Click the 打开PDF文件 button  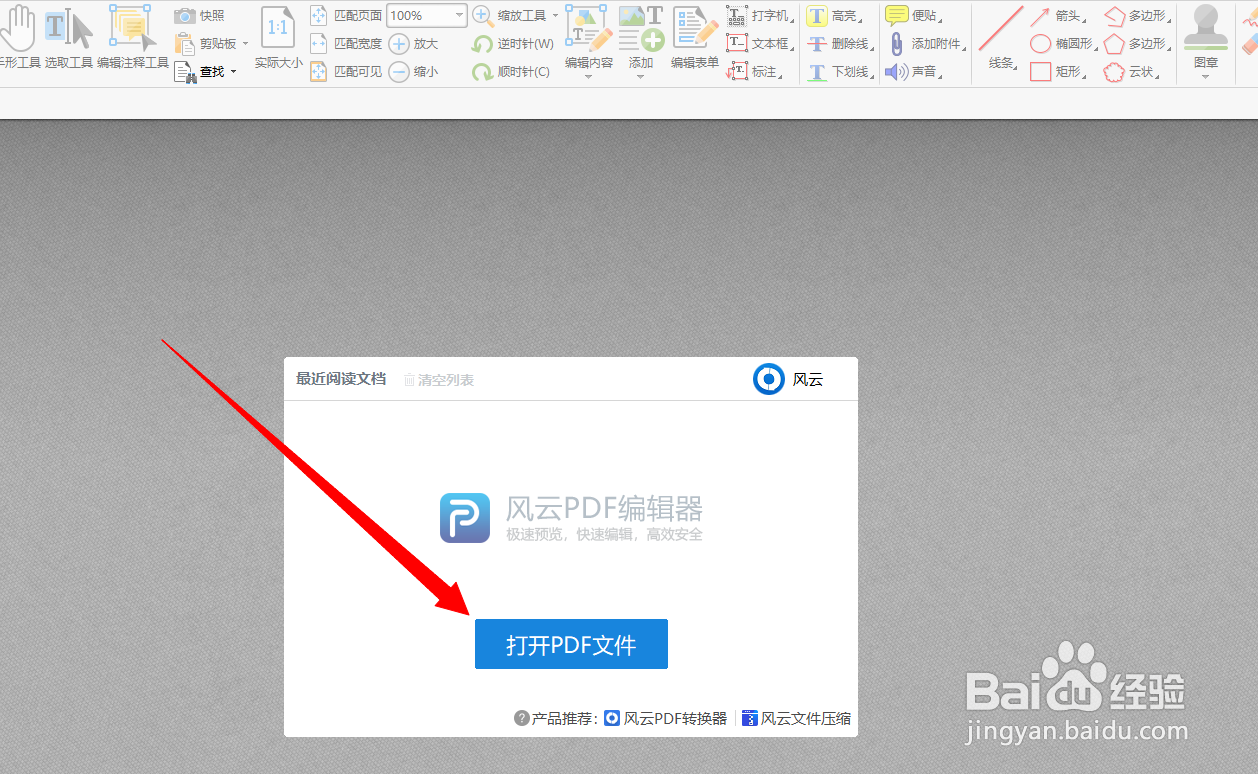(x=571, y=644)
